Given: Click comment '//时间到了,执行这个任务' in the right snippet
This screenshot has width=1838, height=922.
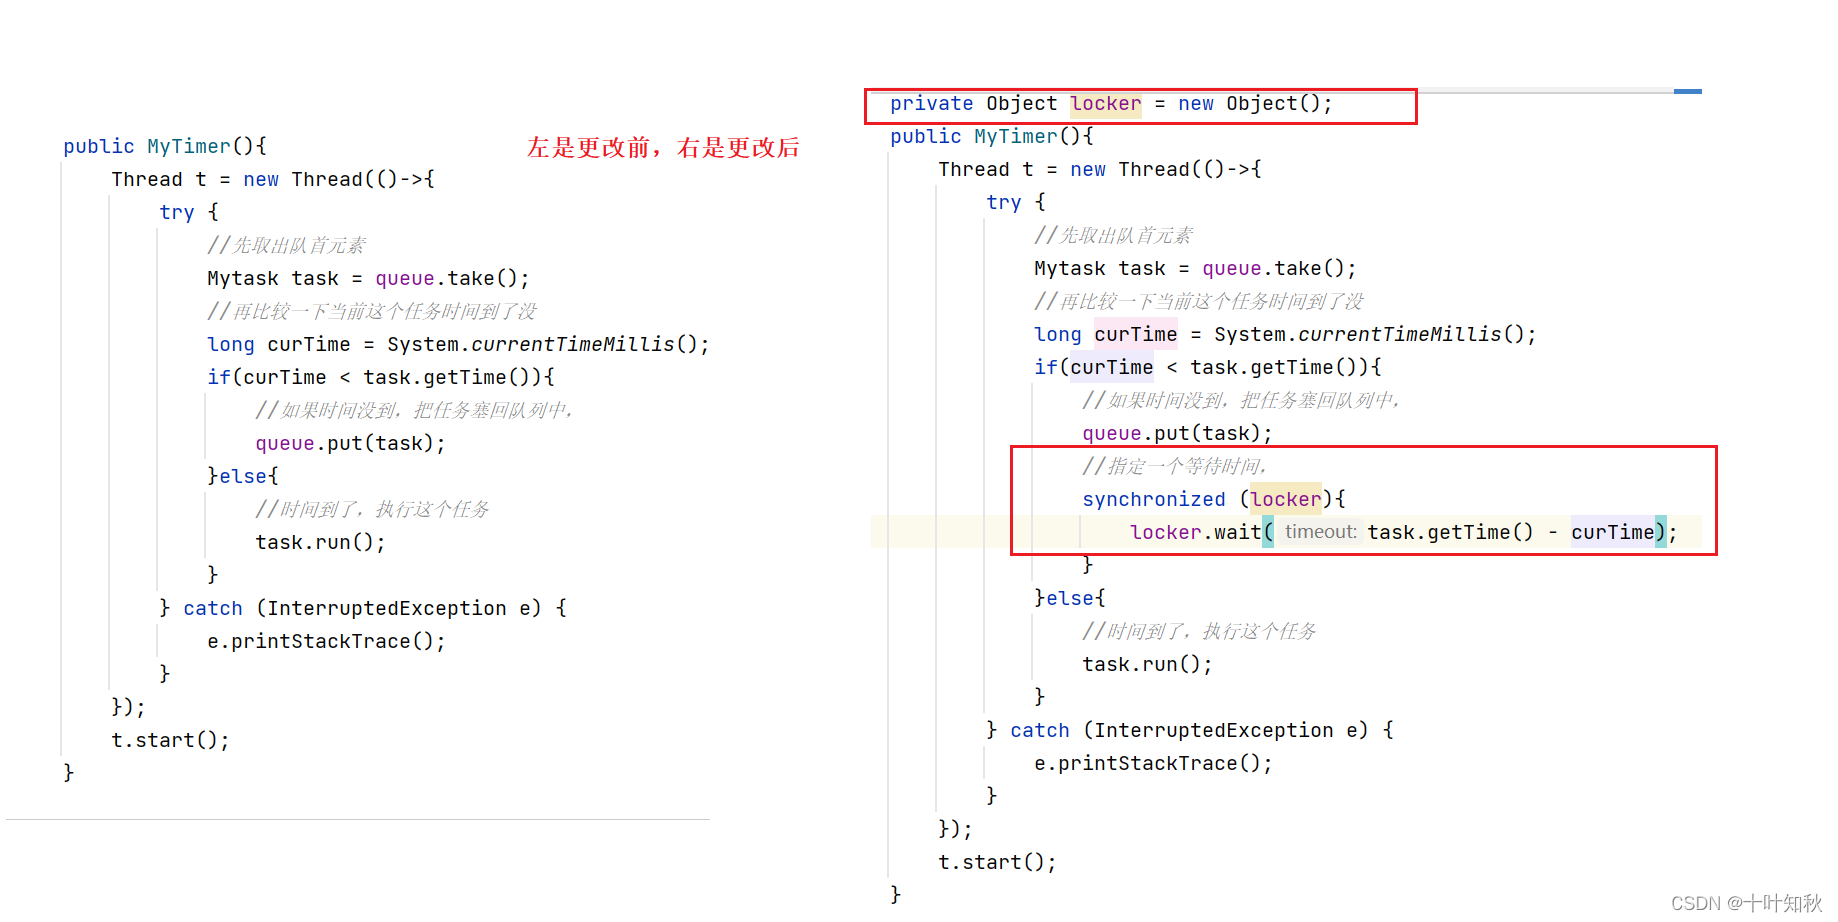Looking at the screenshot, I should (1199, 632).
